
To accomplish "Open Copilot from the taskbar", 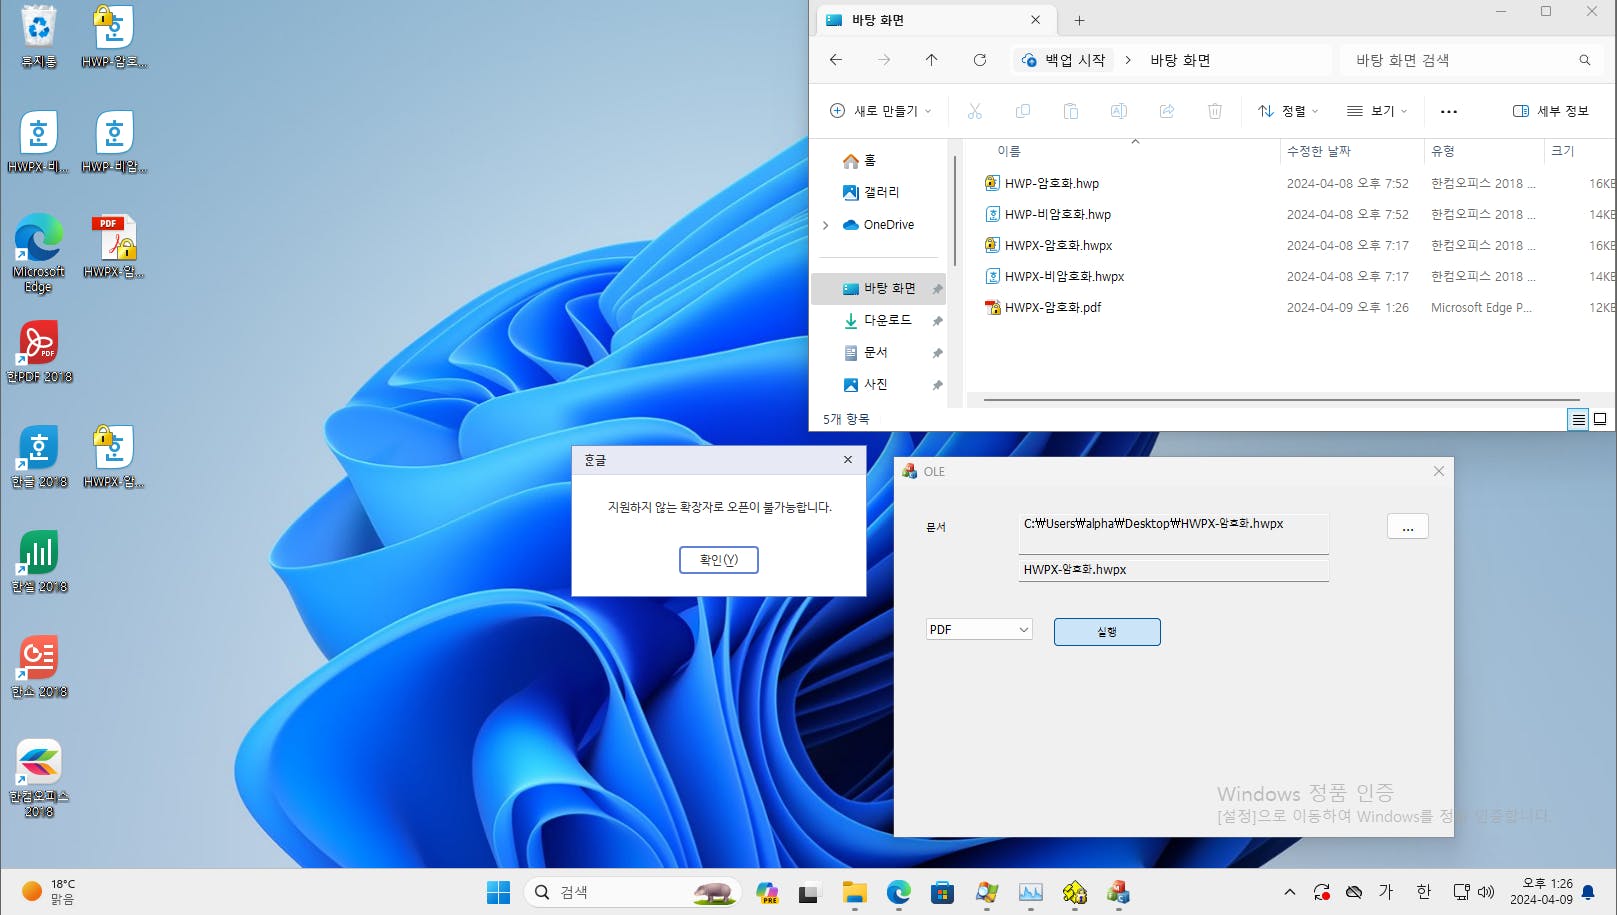I will (x=767, y=892).
